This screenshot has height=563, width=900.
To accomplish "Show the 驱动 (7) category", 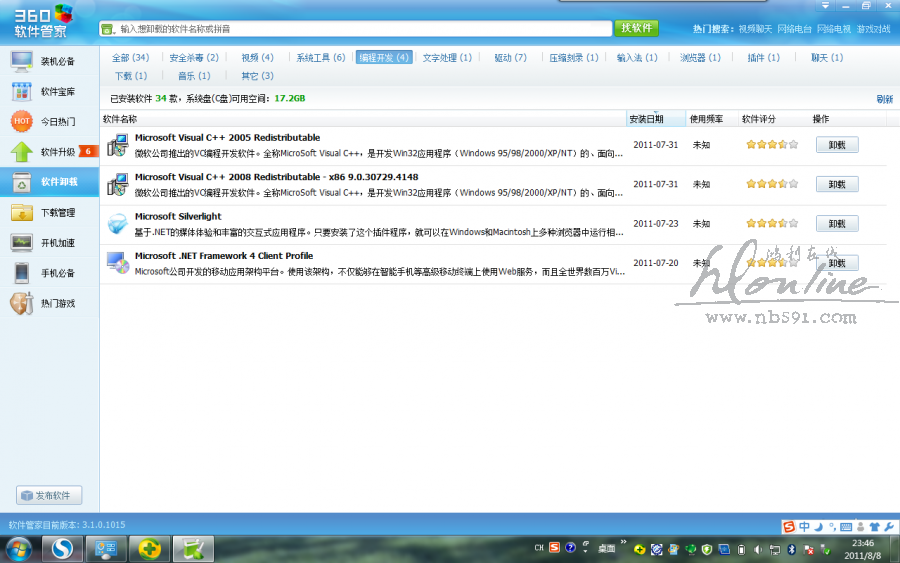I will click(510, 58).
